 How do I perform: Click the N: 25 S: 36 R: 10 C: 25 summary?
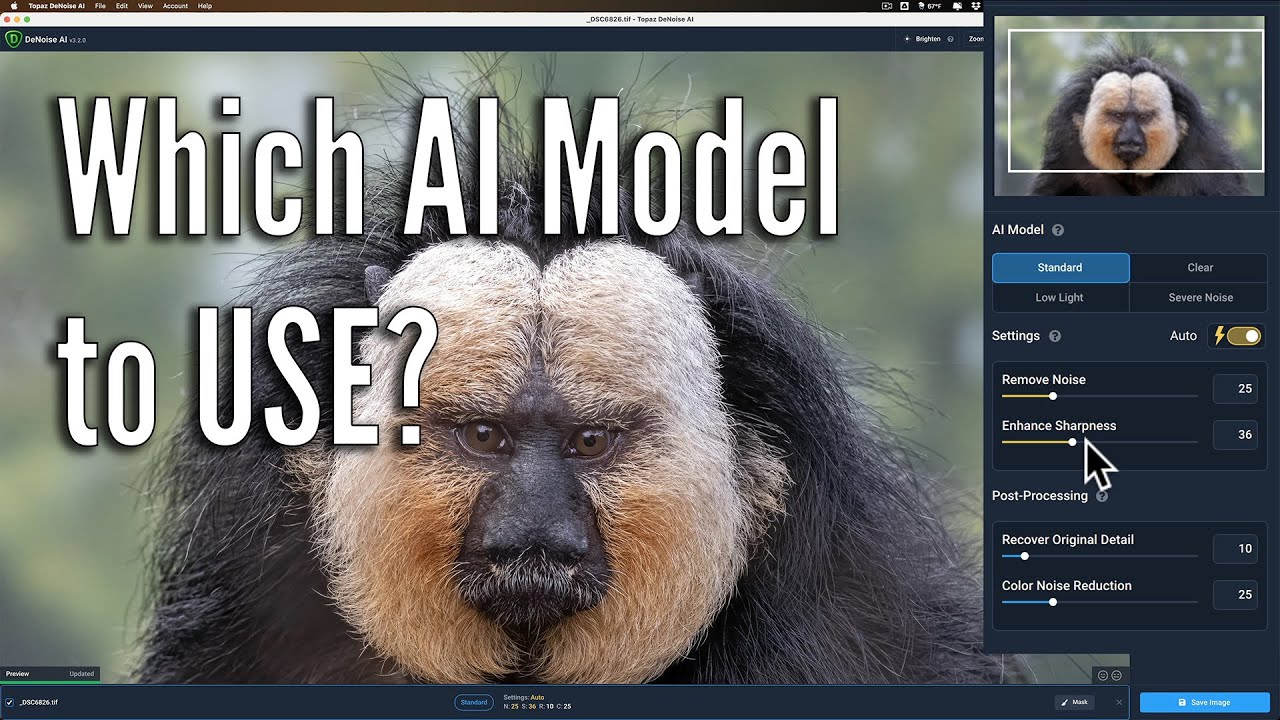(x=537, y=707)
